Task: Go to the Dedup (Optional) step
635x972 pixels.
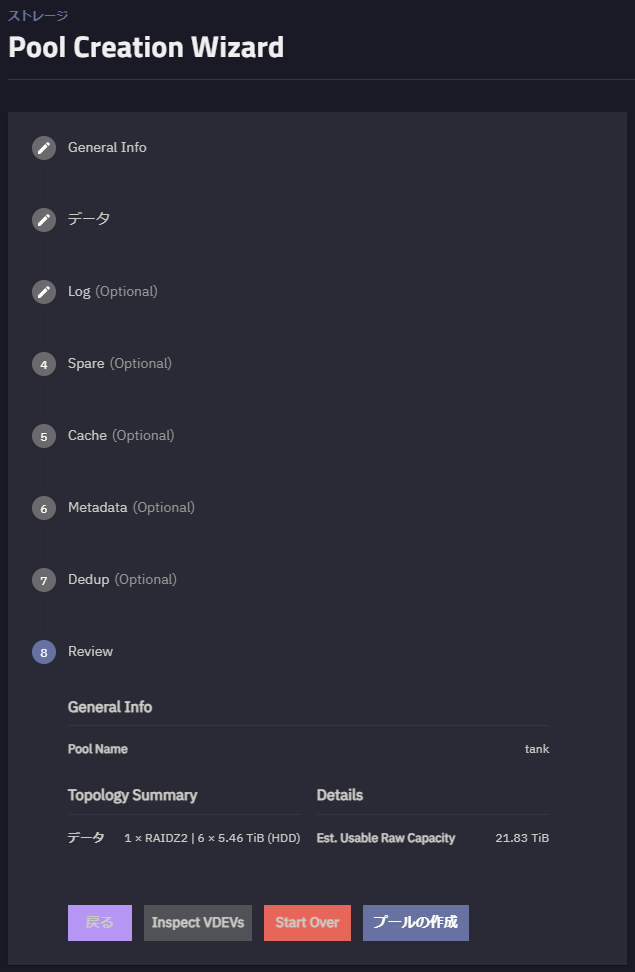Action: [x=122, y=580]
